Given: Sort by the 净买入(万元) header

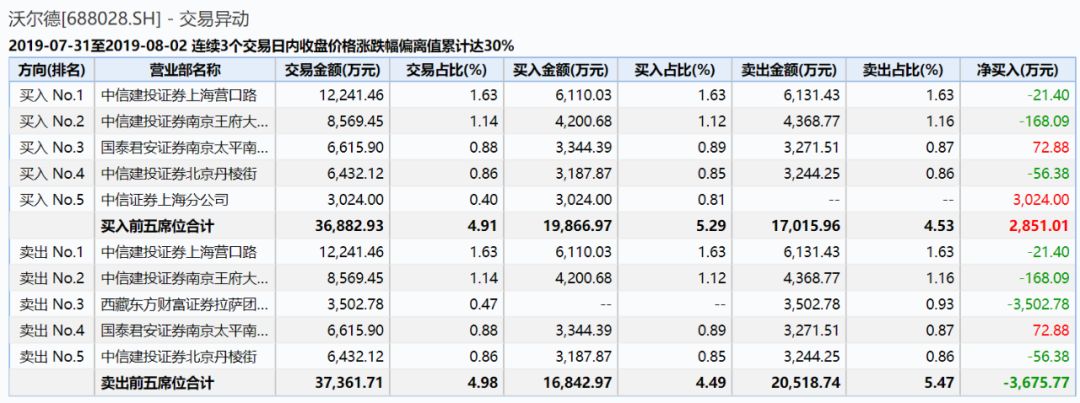Looking at the screenshot, I should [x=1017, y=70].
